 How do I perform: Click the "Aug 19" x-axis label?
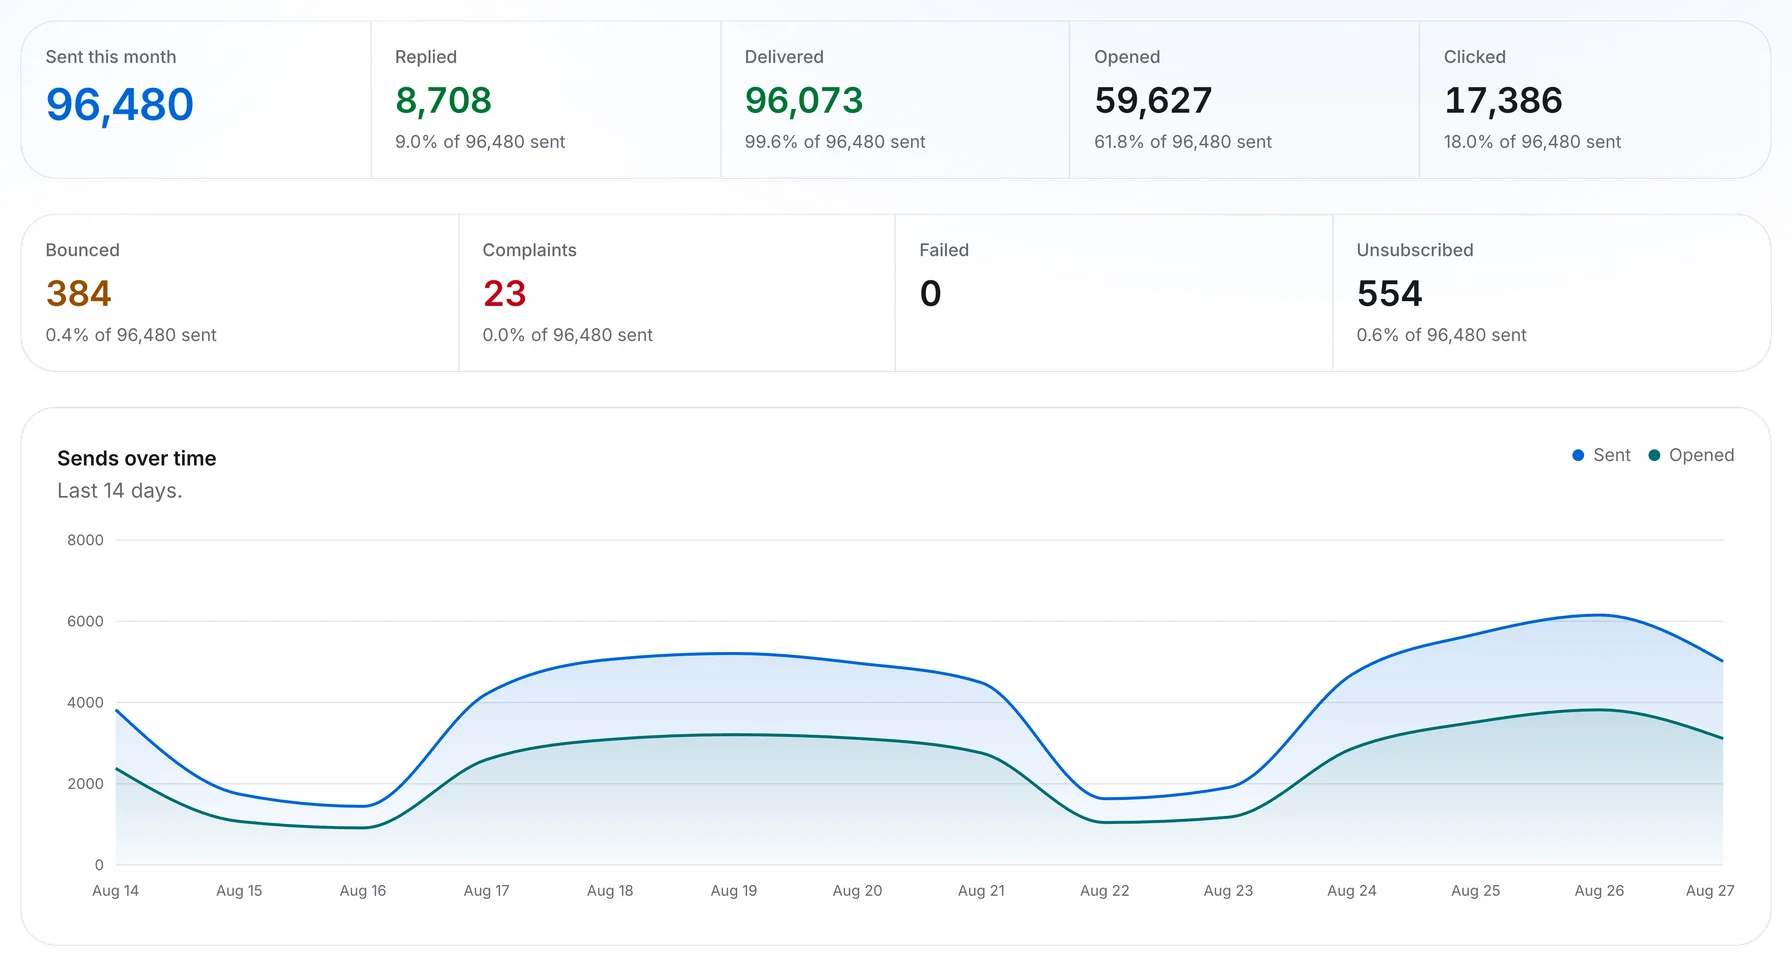point(734,890)
